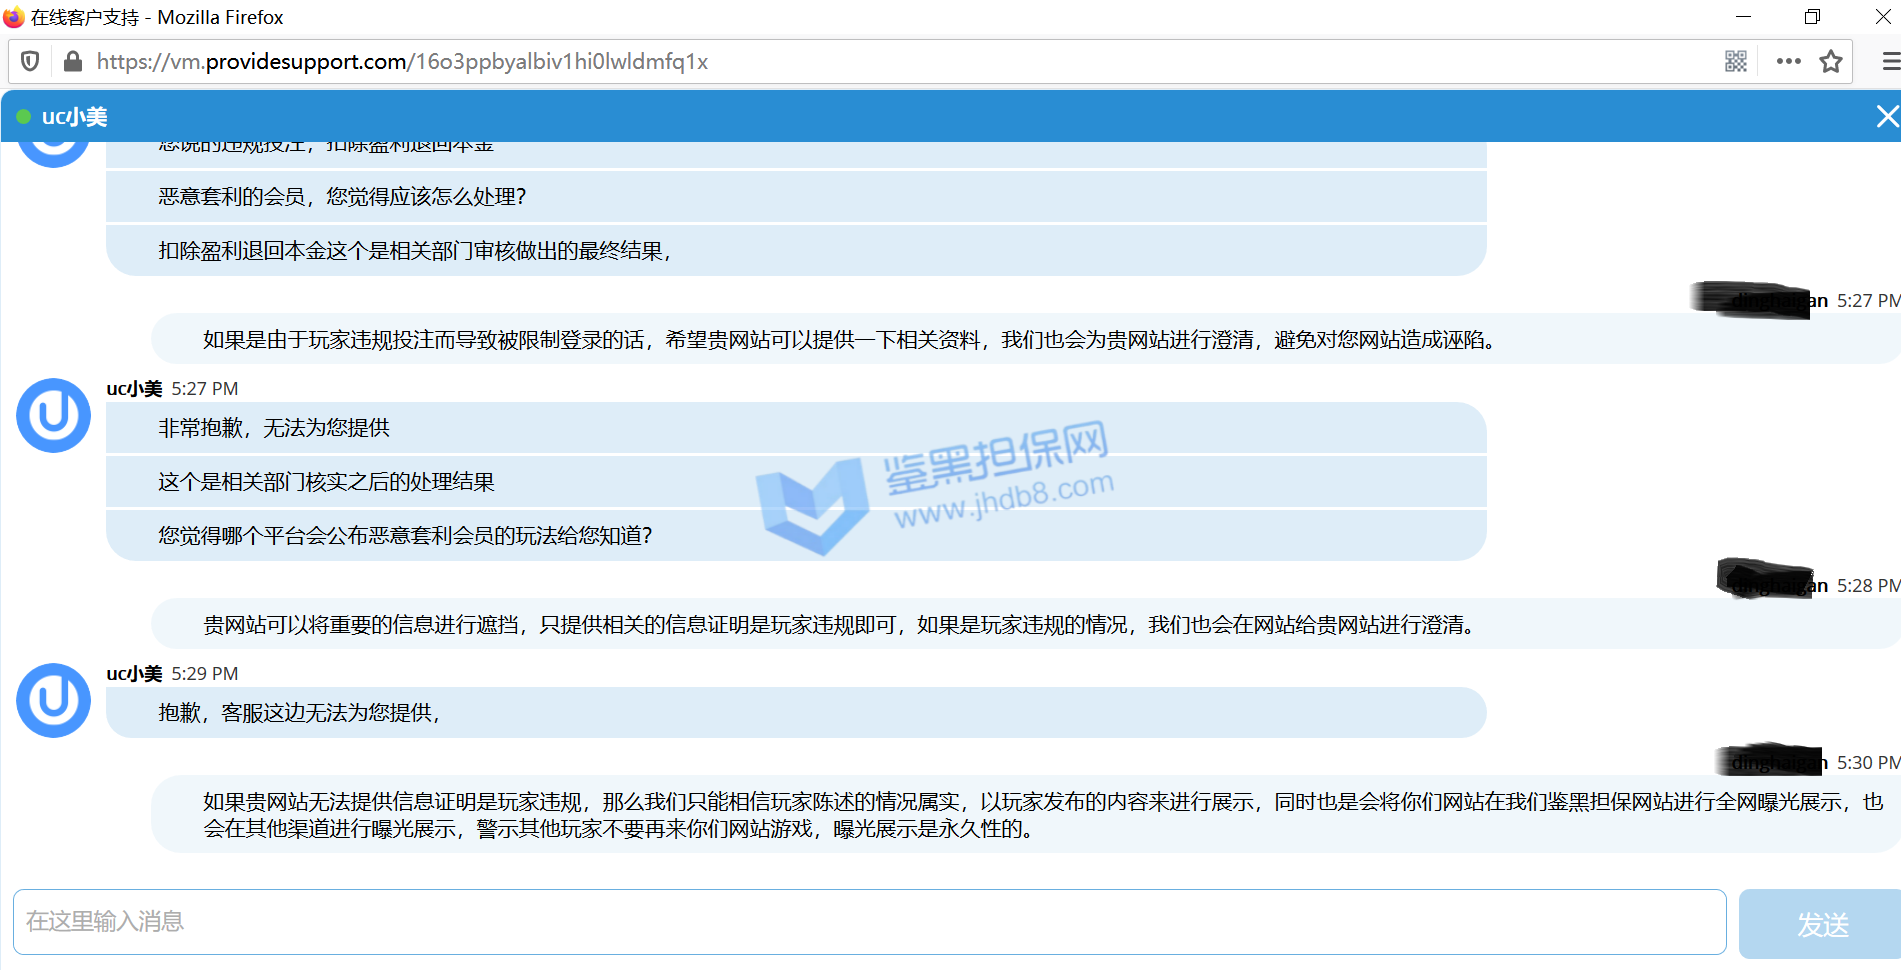Click the green online status dot
This screenshot has width=1901, height=970.
point(24,117)
